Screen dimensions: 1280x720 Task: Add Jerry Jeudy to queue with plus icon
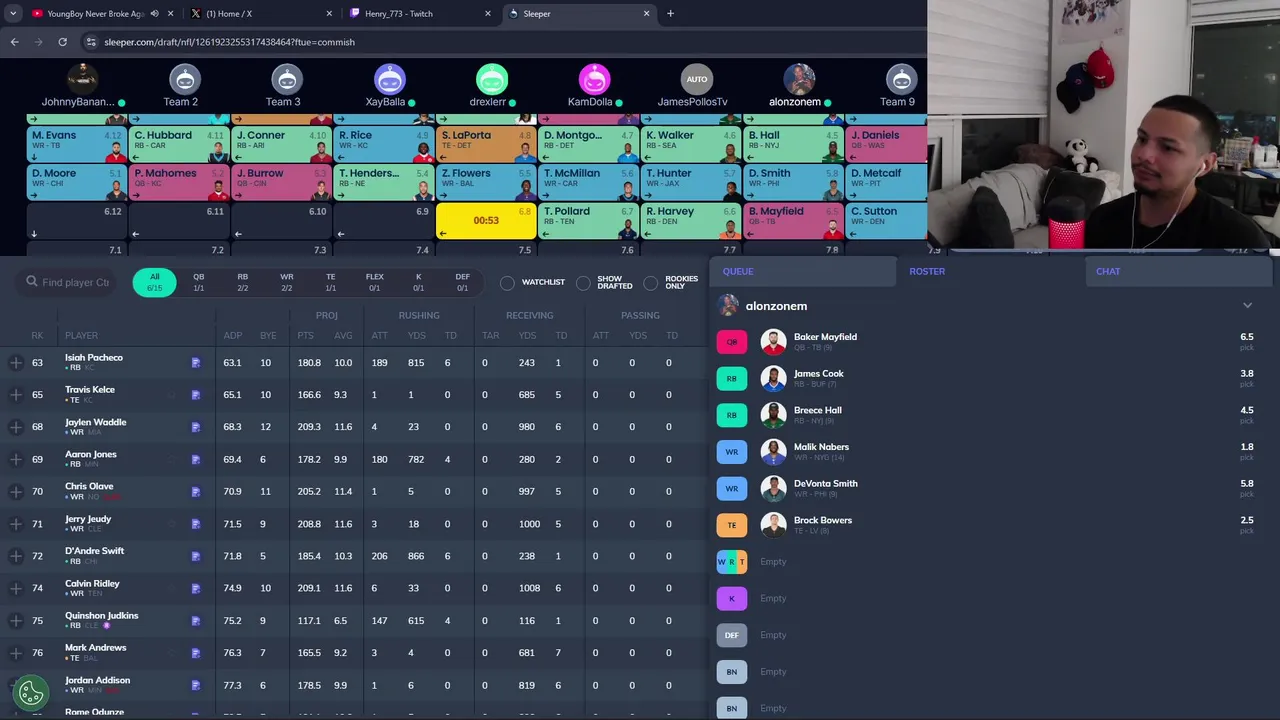point(16,524)
